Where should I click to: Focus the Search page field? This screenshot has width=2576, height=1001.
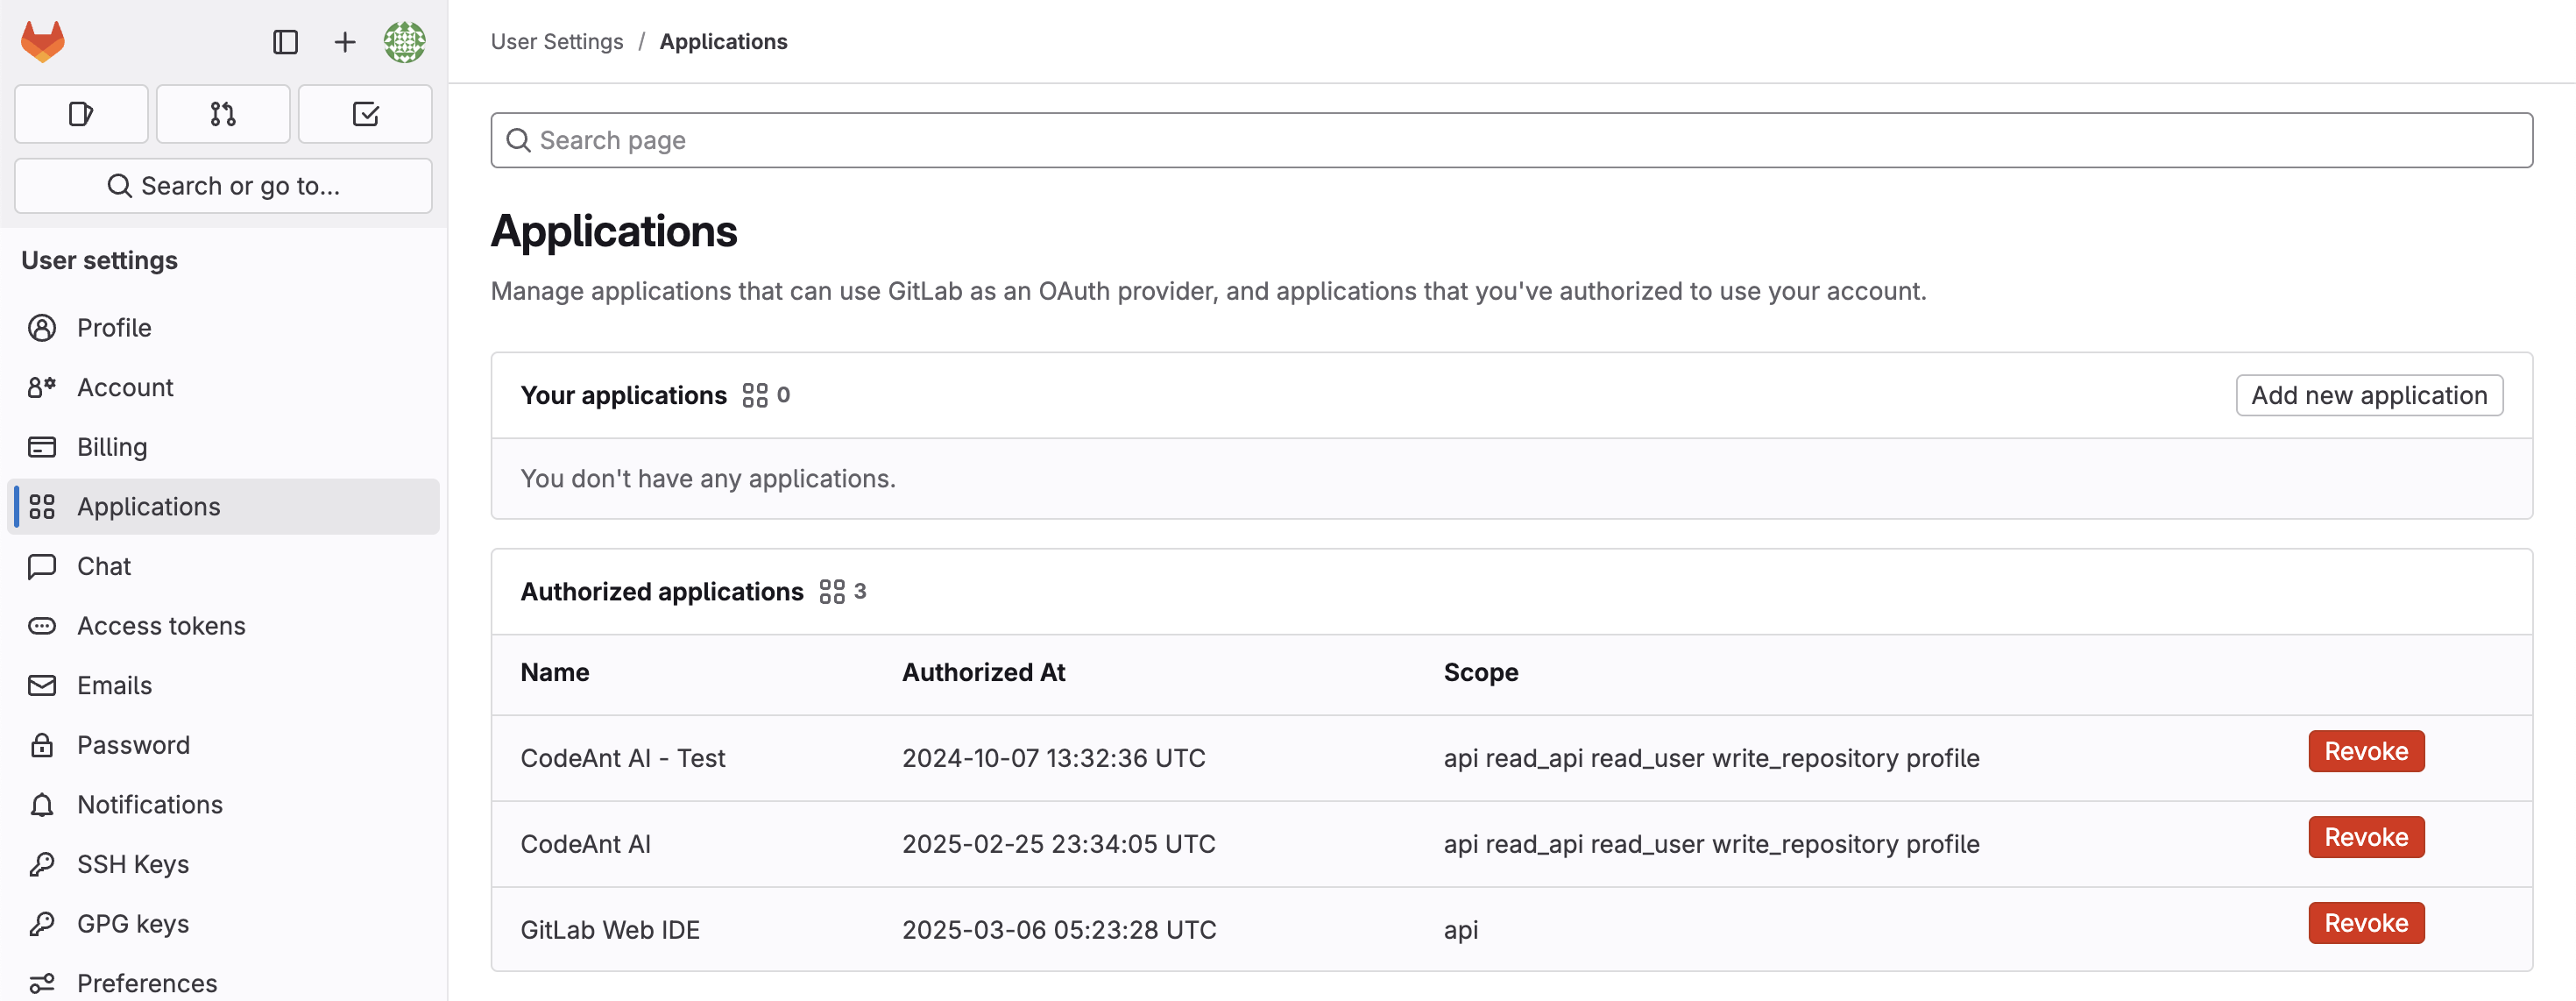[x=1511, y=140]
